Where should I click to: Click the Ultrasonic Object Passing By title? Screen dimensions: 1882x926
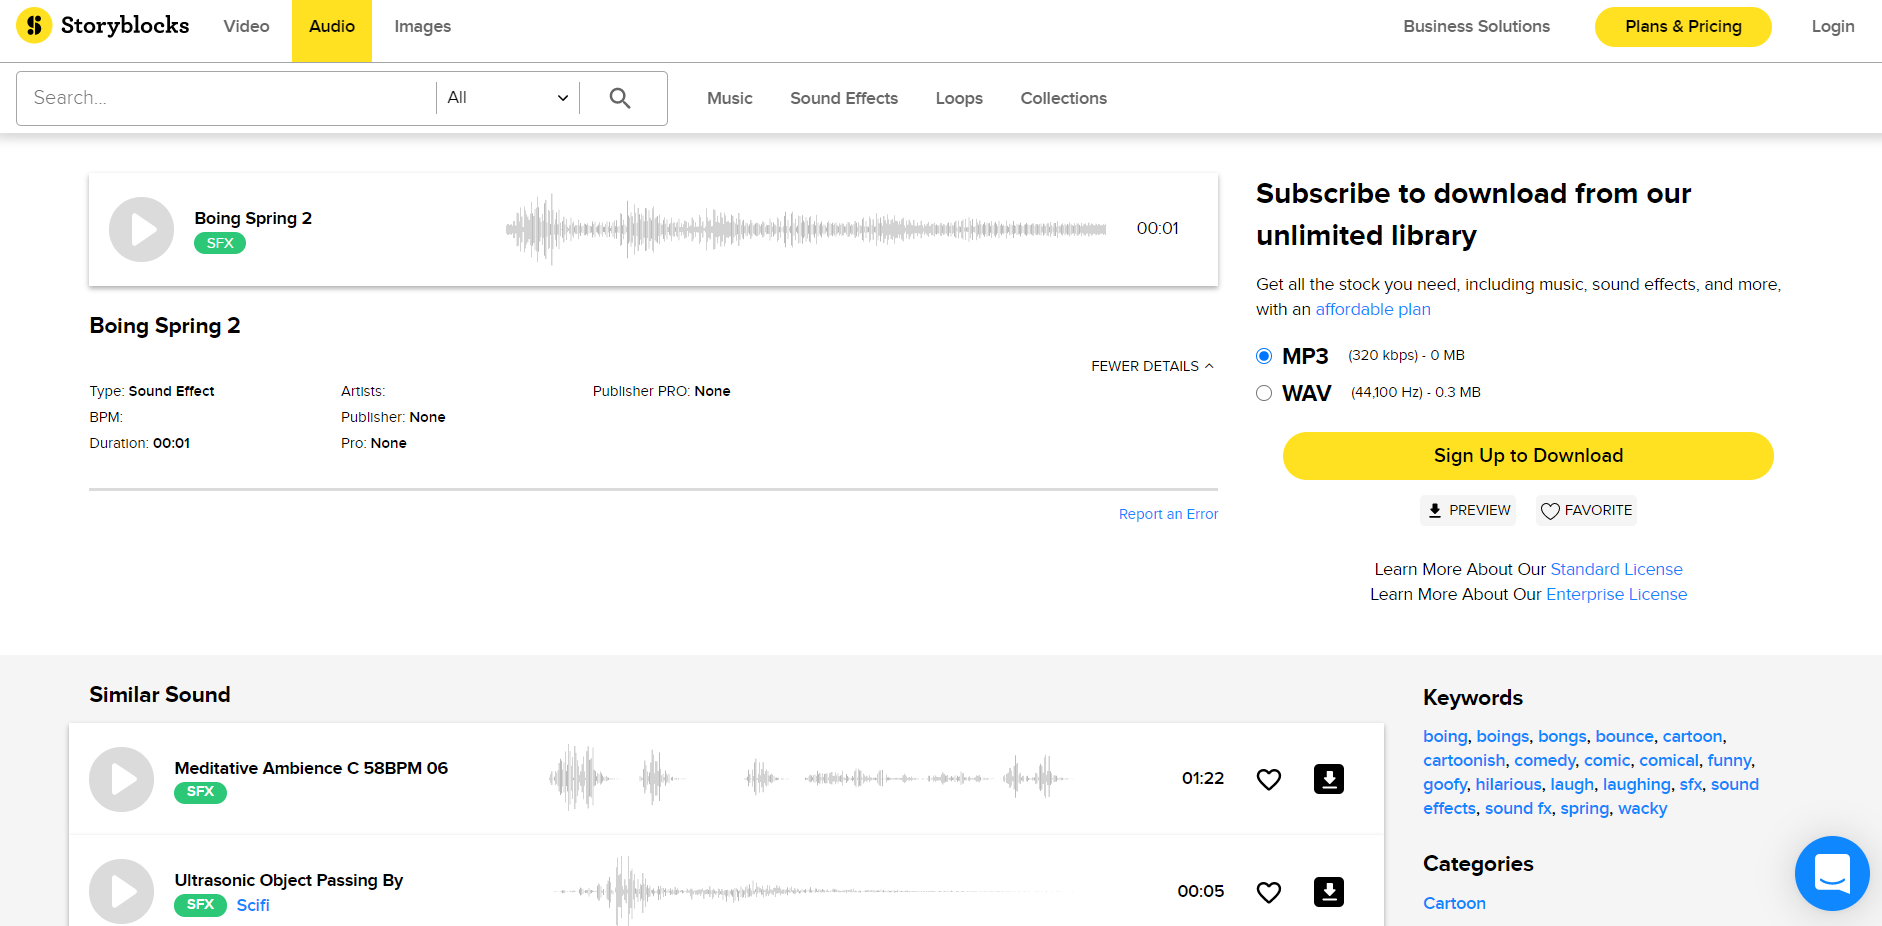coord(289,880)
